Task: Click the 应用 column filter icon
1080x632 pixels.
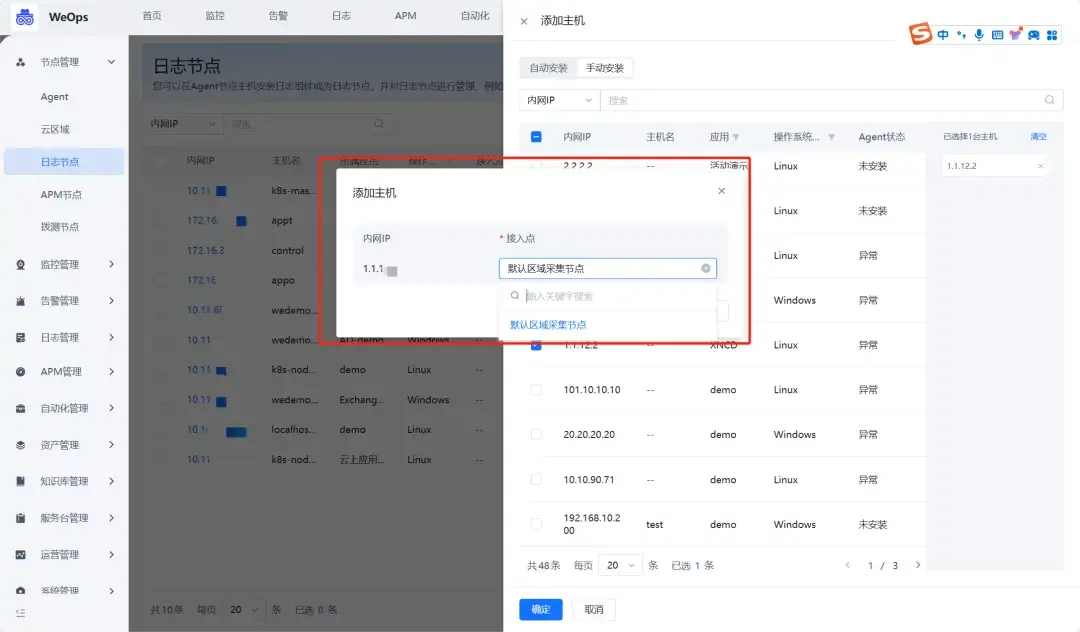Action: pyautogui.click(x=736, y=137)
